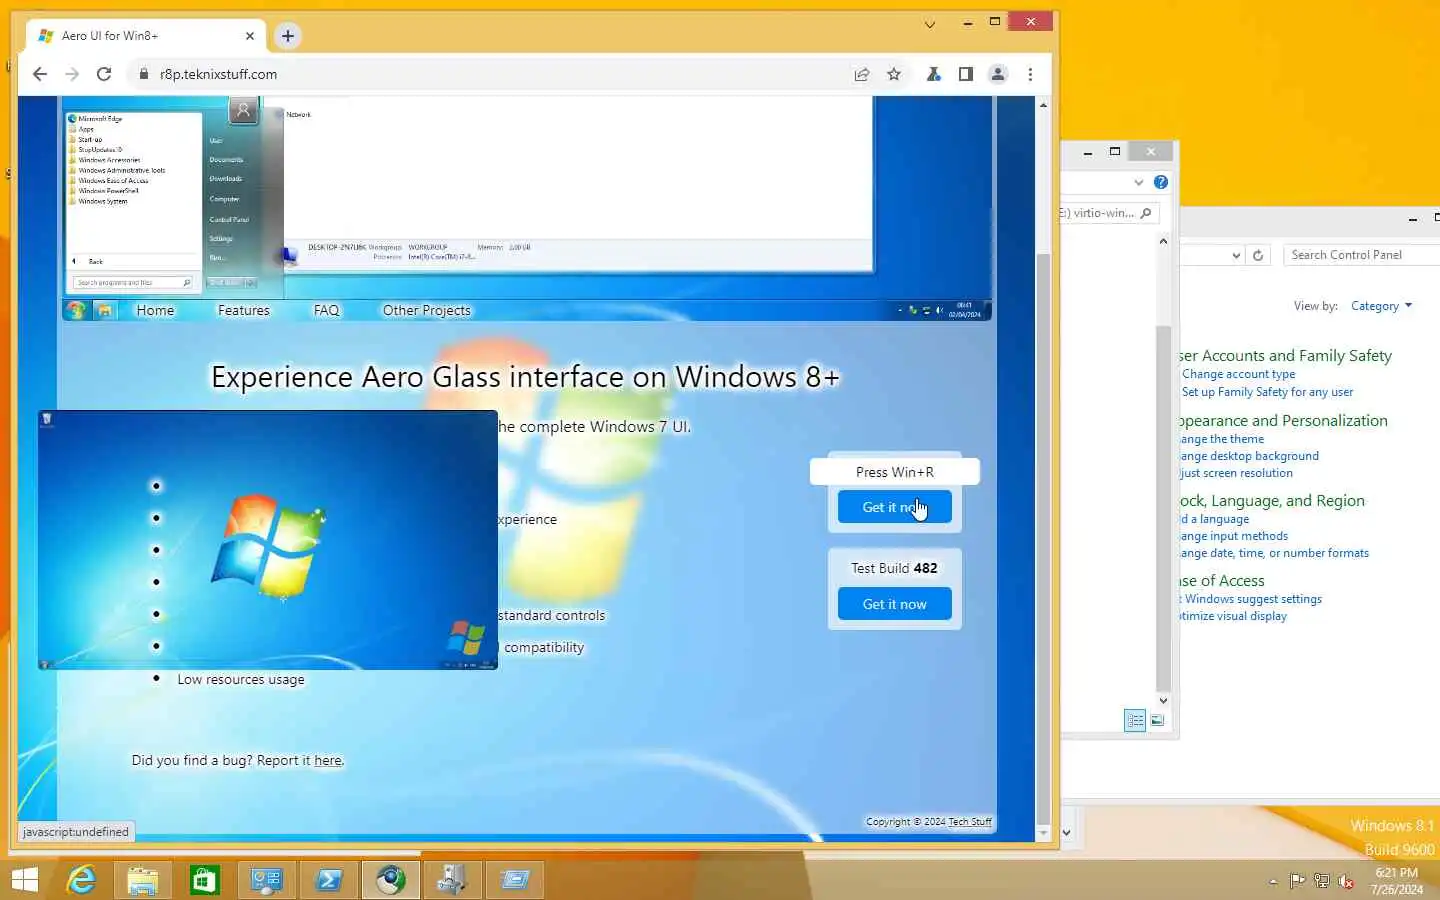Go back in Chrome history
1440x900 pixels.
point(40,74)
